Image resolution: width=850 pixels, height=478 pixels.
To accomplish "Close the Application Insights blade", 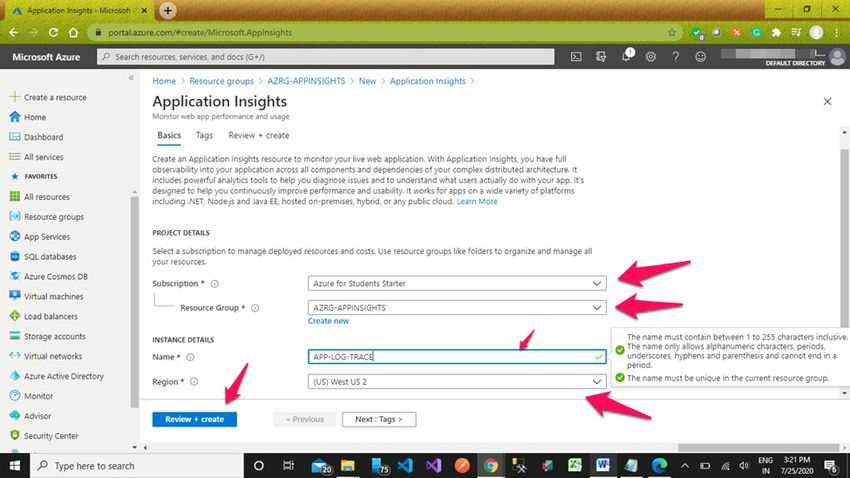I will 827,101.
